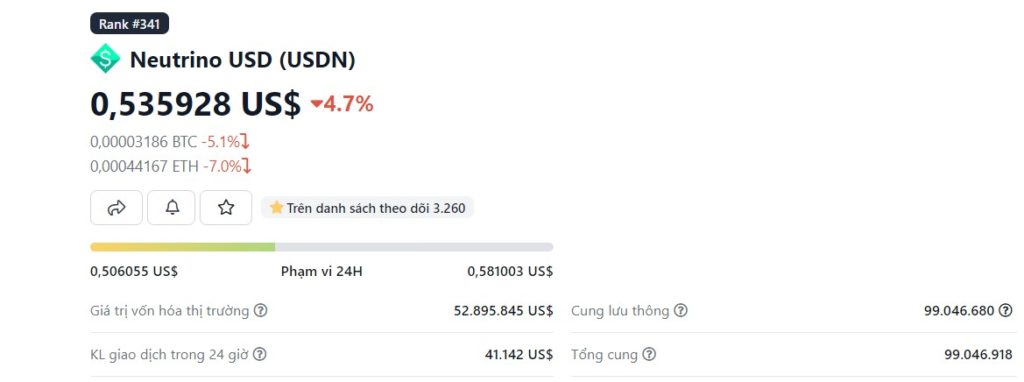Click the red 4.7% price change indicator
This screenshot has width=1024, height=382.
tap(342, 103)
